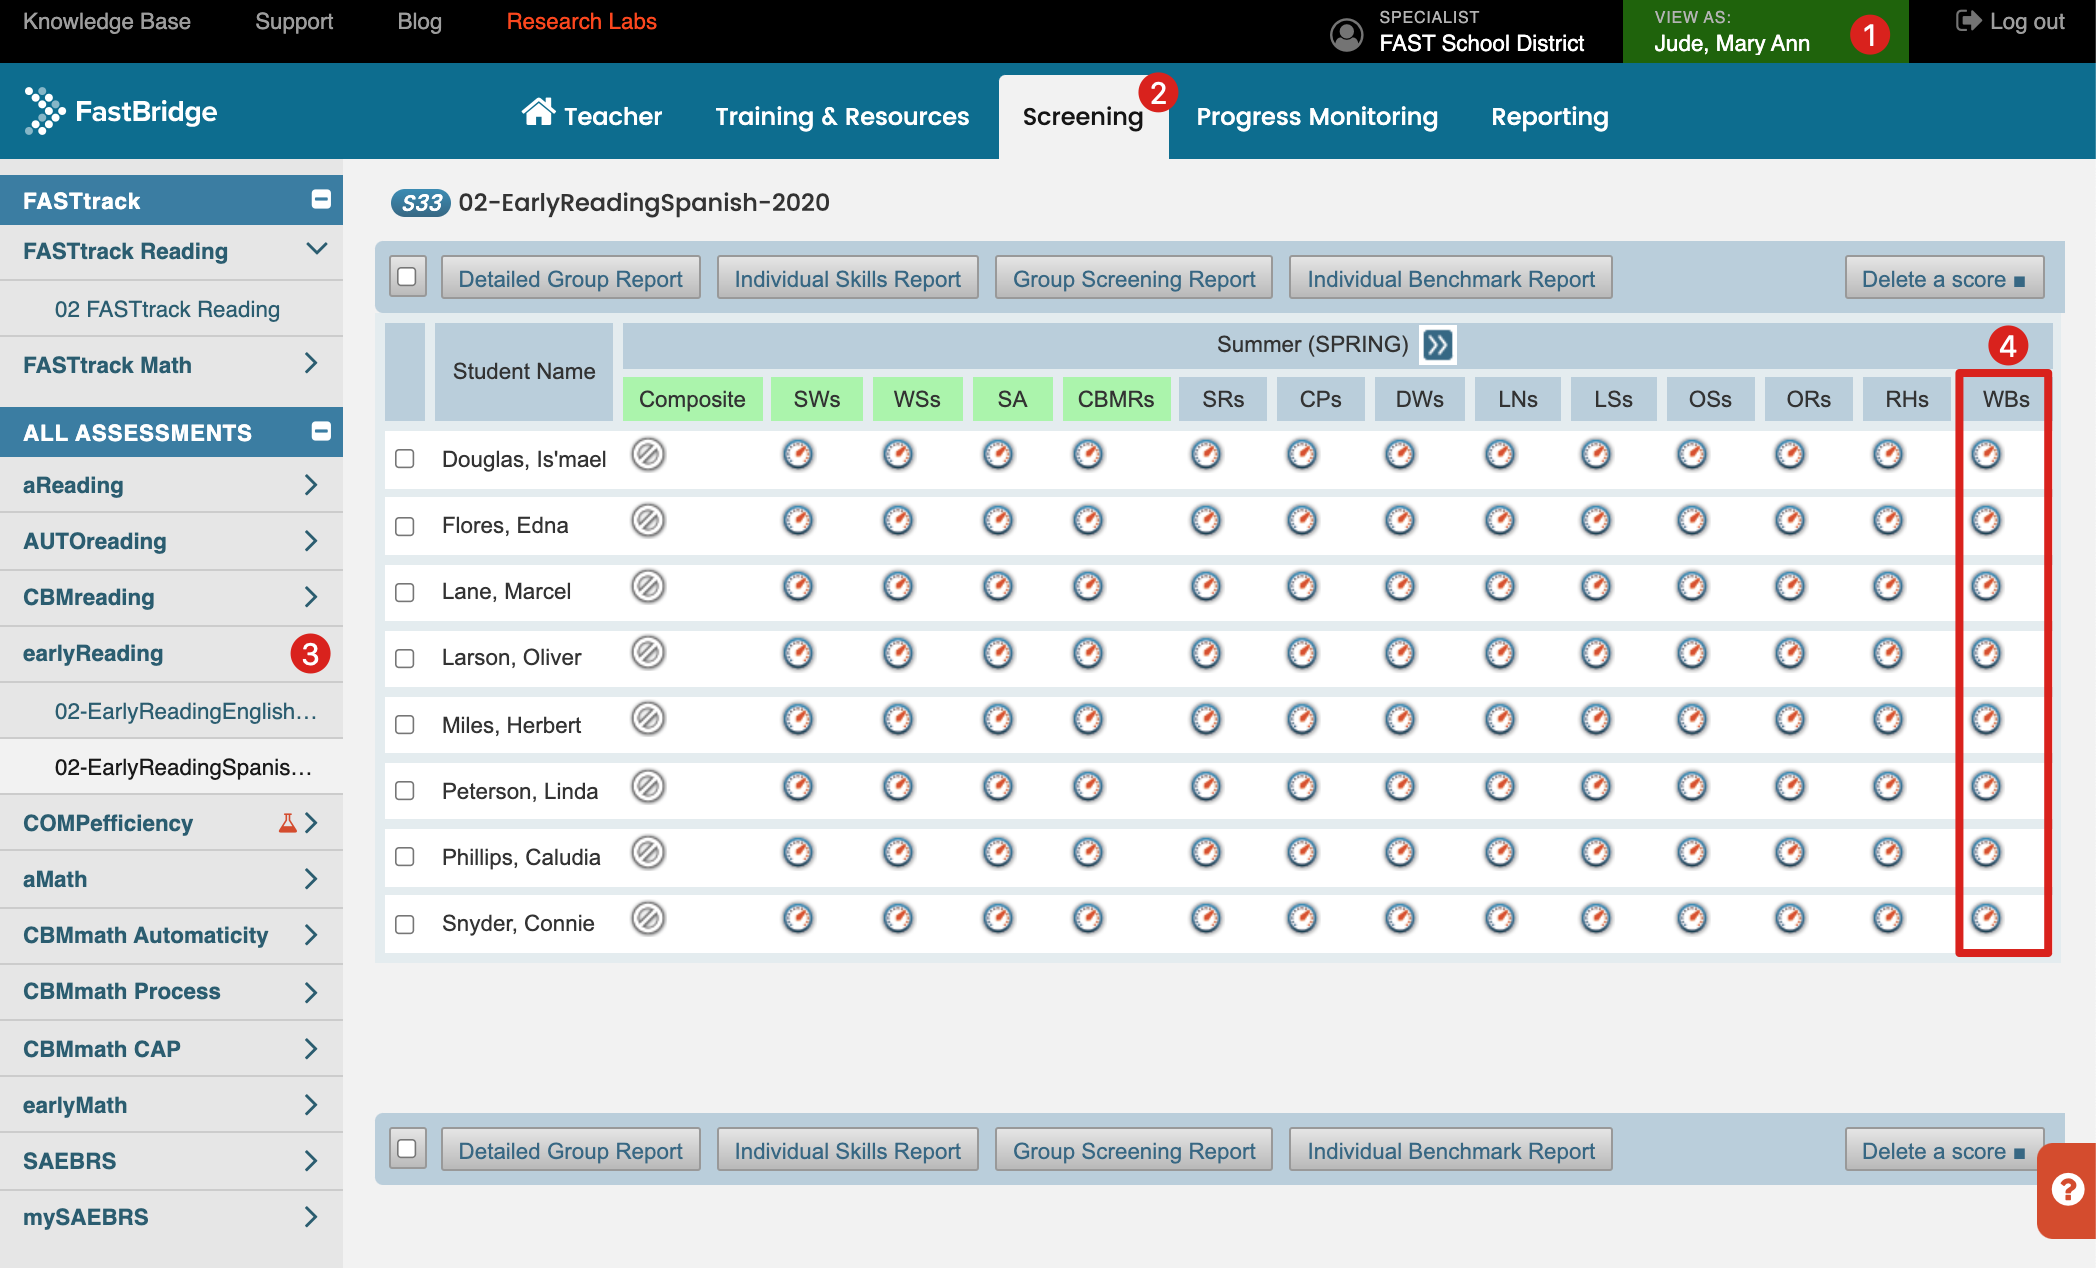Select checkbox for Miles, Herbert
The width and height of the screenshot is (2096, 1268).
pyautogui.click(x=405, y=725)
